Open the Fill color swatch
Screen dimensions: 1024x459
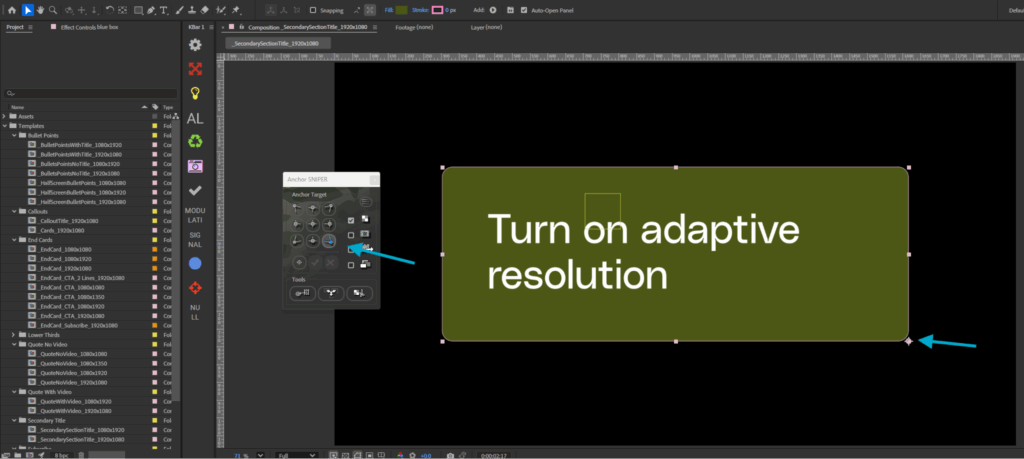click(x=402, y=10)
